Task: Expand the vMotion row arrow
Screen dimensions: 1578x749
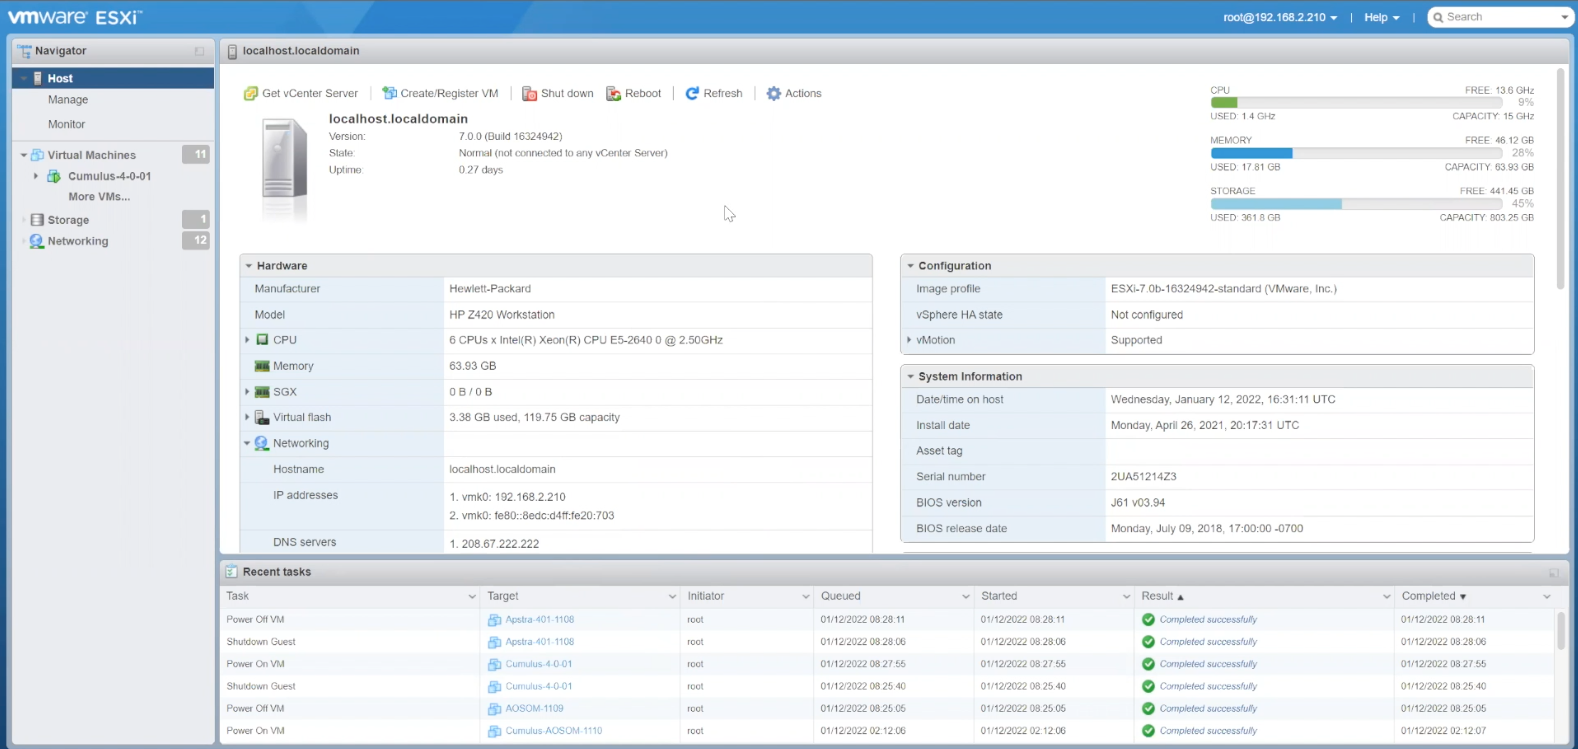Action: tap(909, 340)
